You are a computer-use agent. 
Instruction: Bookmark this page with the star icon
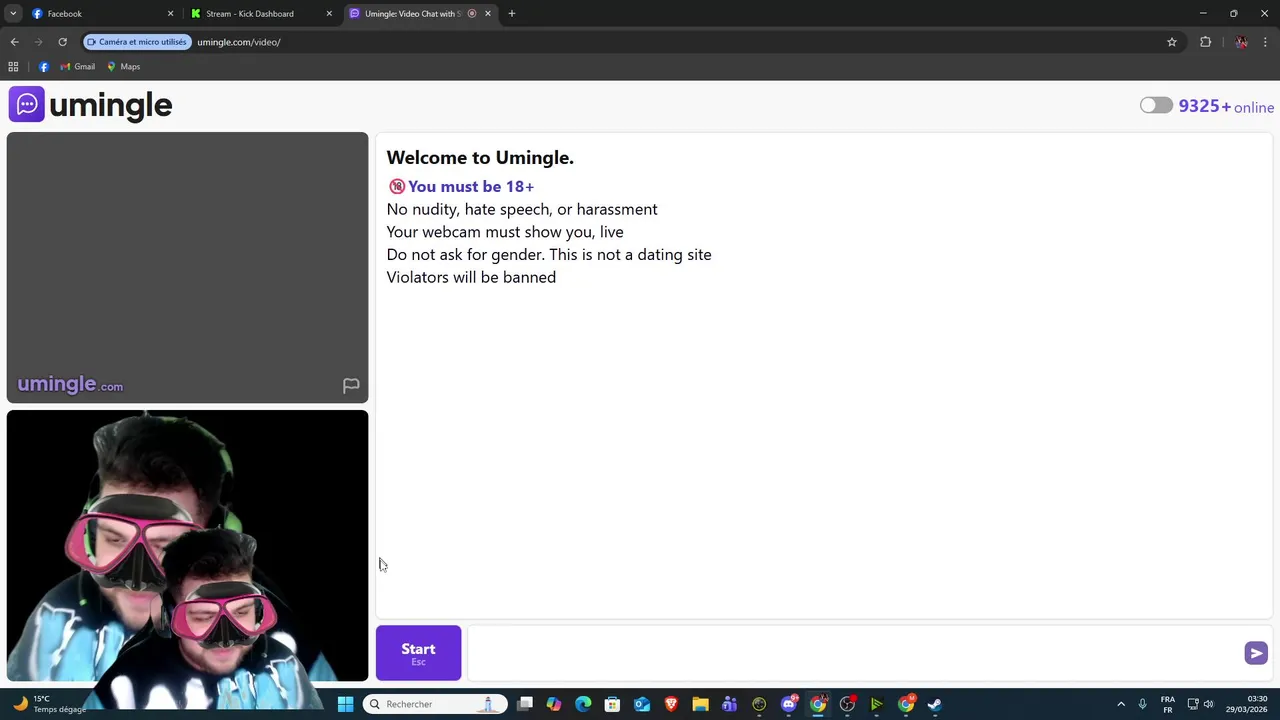click(1172, 42)
